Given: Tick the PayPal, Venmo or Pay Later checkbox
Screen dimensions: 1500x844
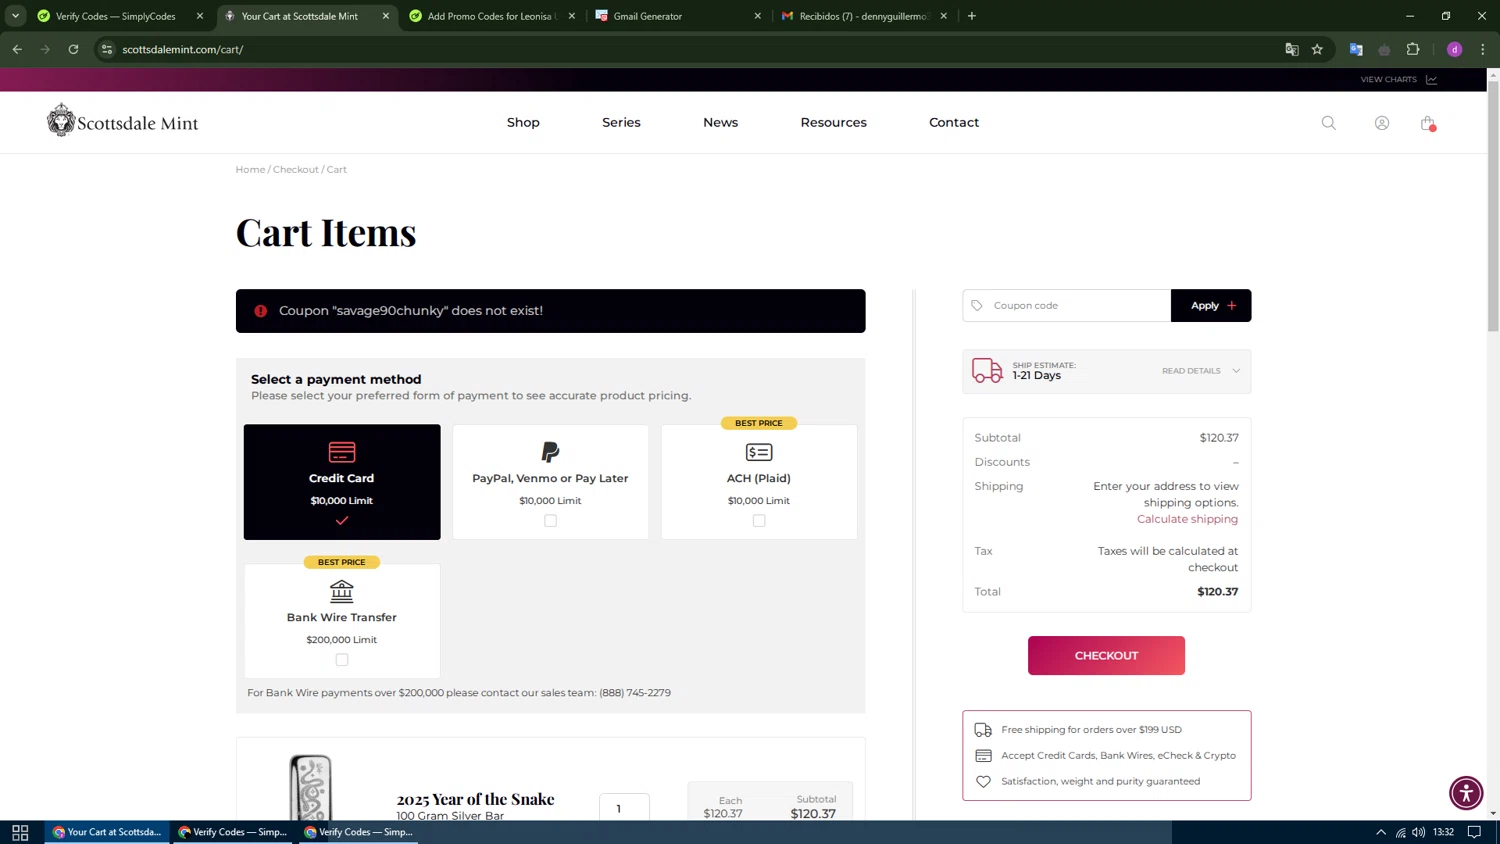Looking at the screenshot, I should click(550, 520).
